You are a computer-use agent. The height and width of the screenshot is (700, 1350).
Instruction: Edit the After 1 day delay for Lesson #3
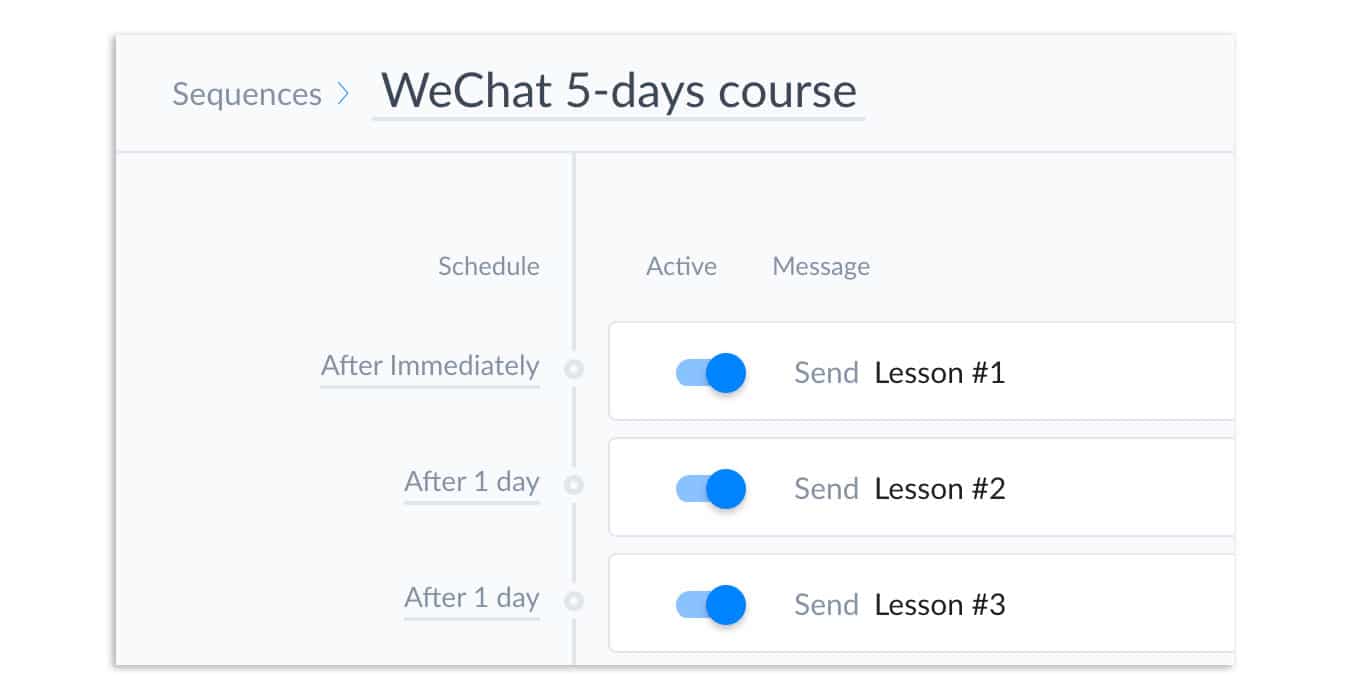tap(472, 599)
